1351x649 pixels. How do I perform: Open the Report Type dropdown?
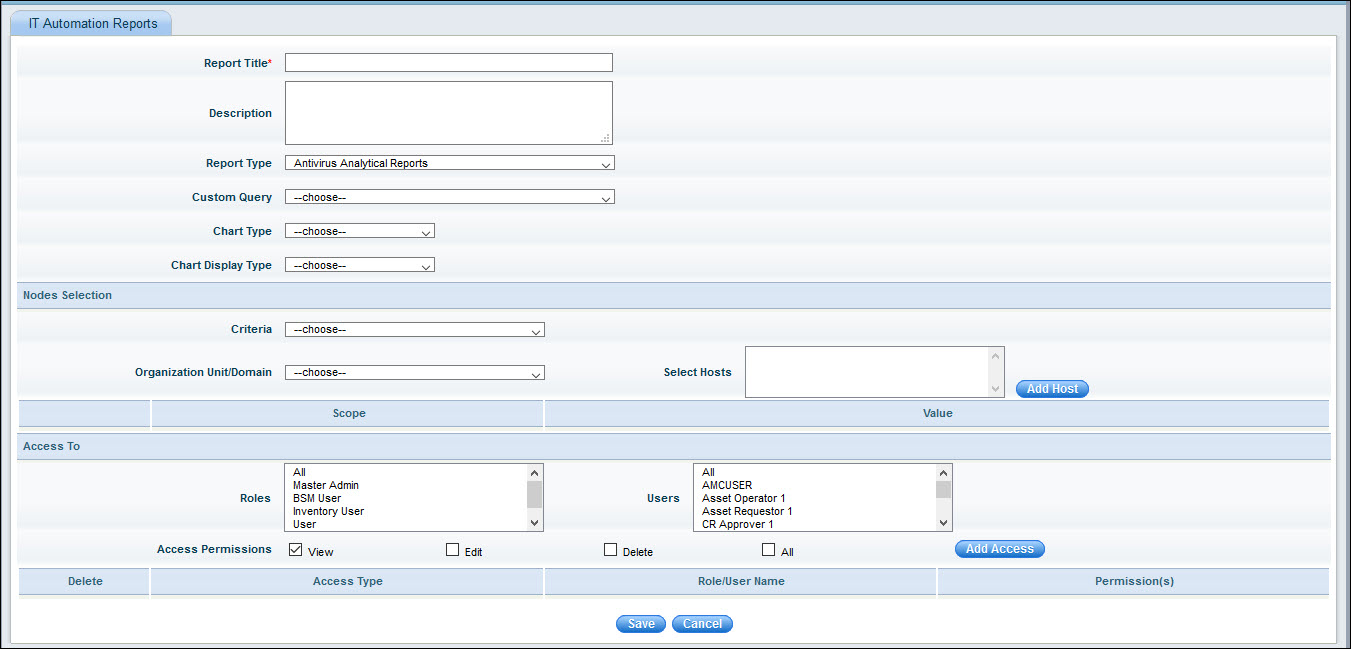pos(449,163)
